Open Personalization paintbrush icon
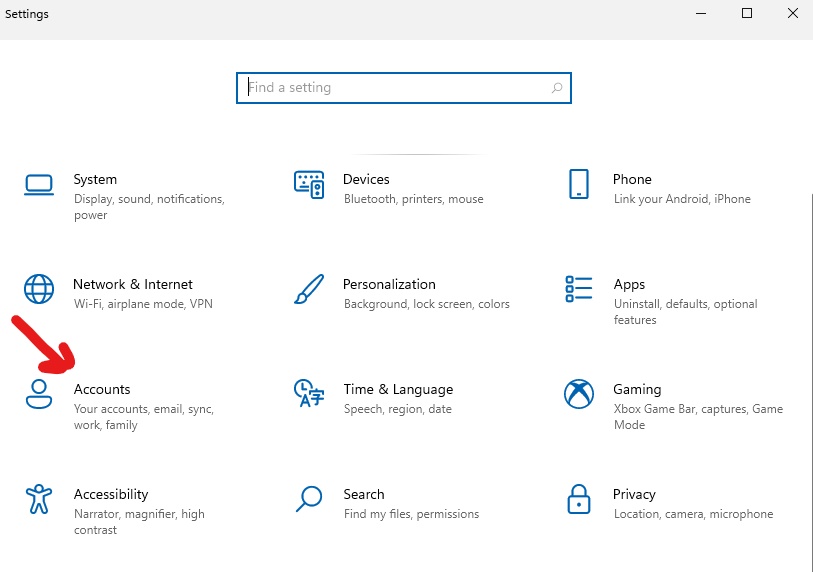This screenshot has width=813, height=572. click(309, 289)
